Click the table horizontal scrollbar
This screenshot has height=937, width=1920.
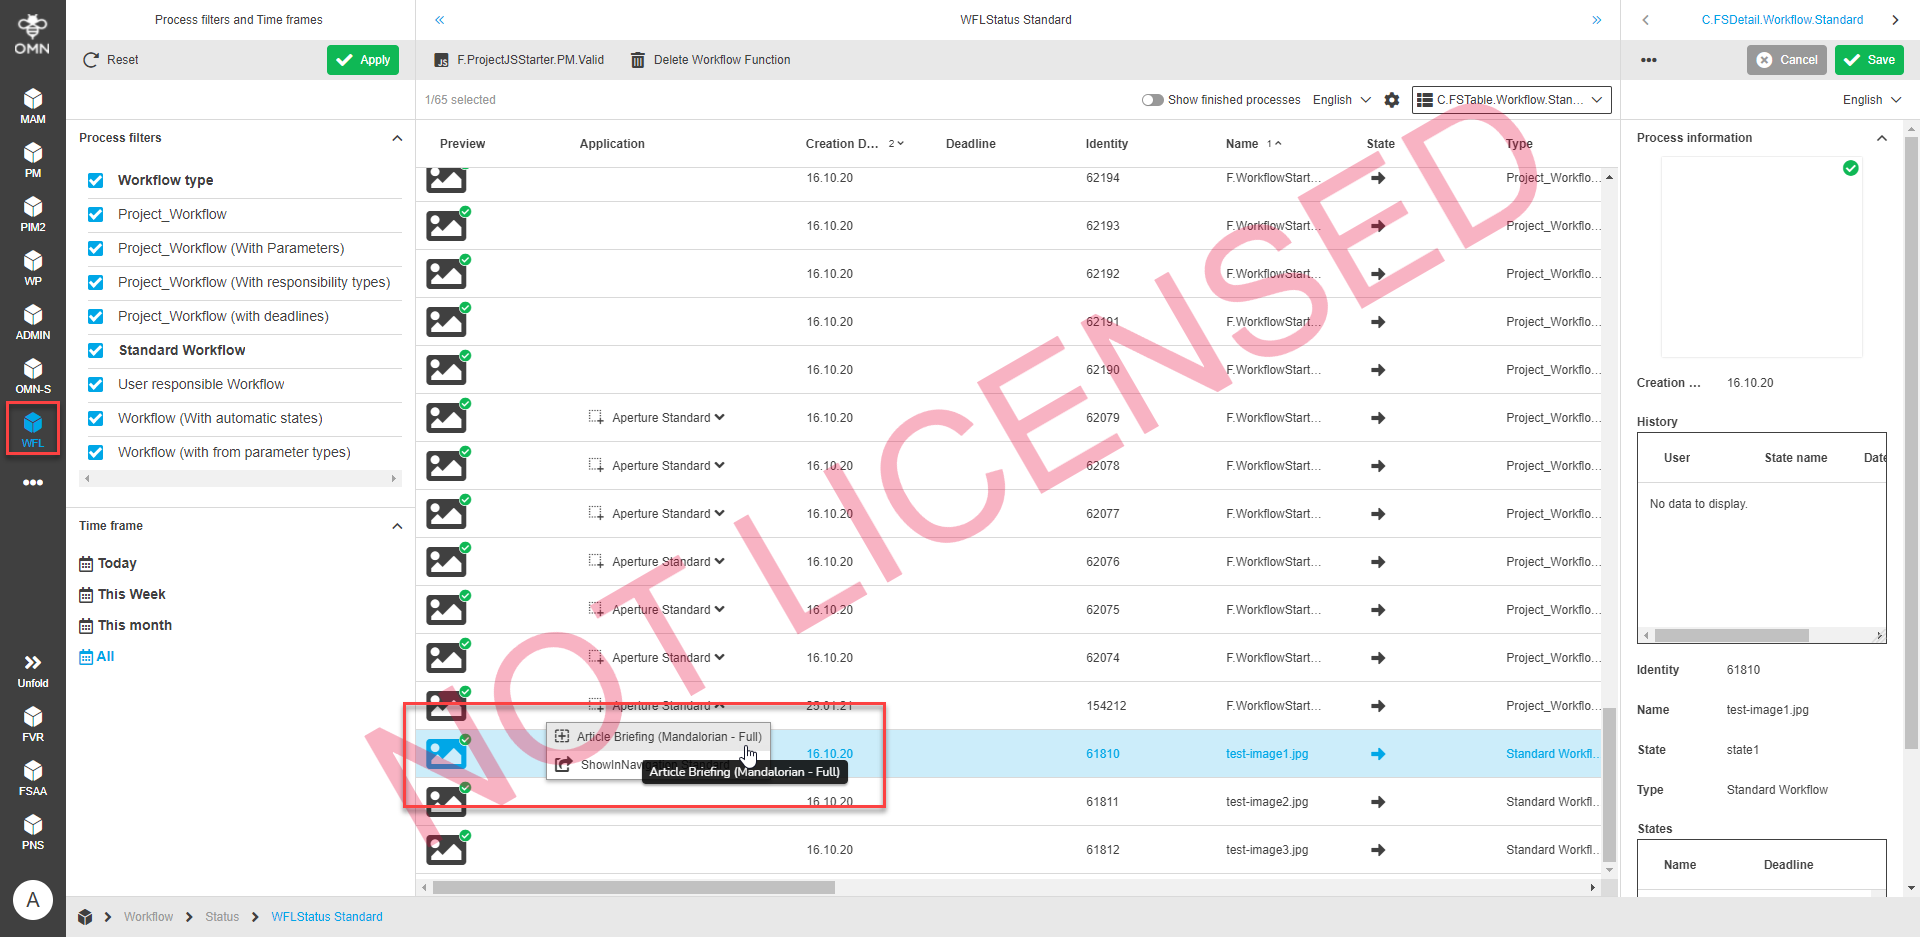[x=634, y=888]
